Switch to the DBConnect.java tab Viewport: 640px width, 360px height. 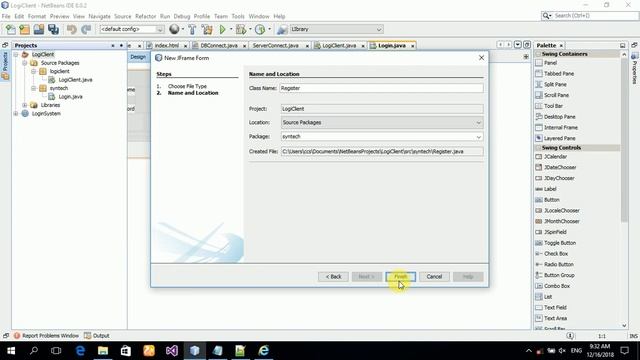tap(218, 46)
